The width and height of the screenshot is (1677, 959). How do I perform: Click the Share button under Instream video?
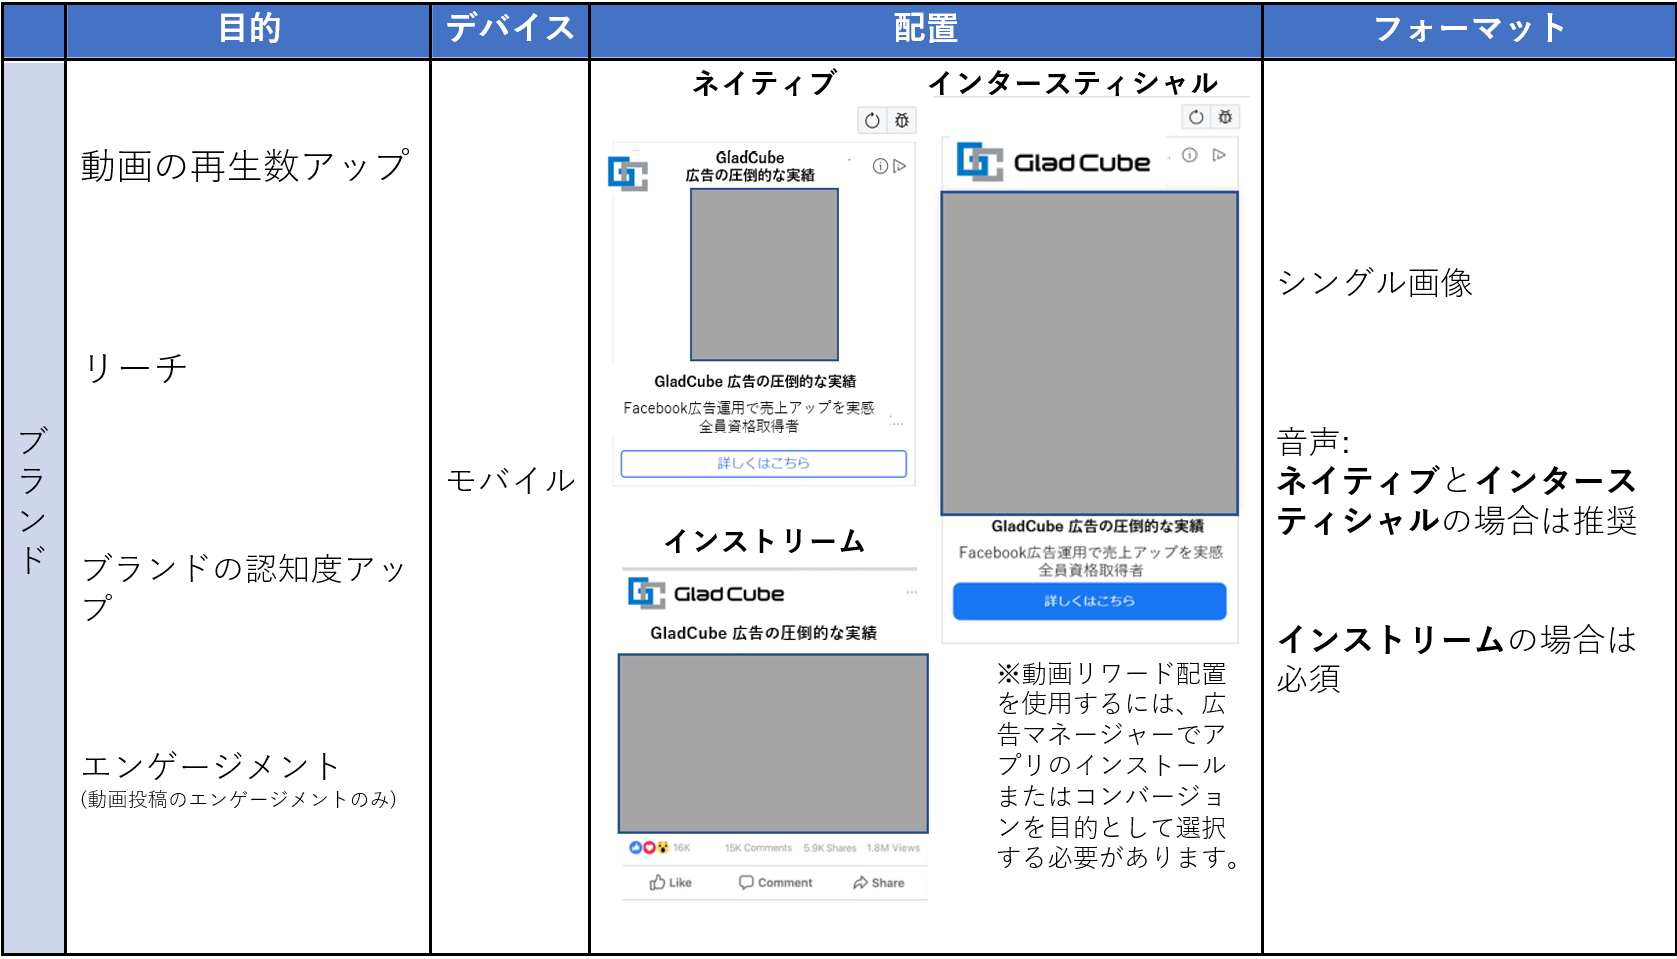pos(878,883)
